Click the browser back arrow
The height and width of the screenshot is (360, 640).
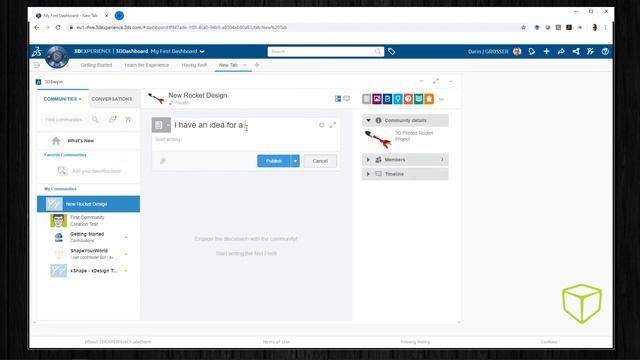coord(37,27)
